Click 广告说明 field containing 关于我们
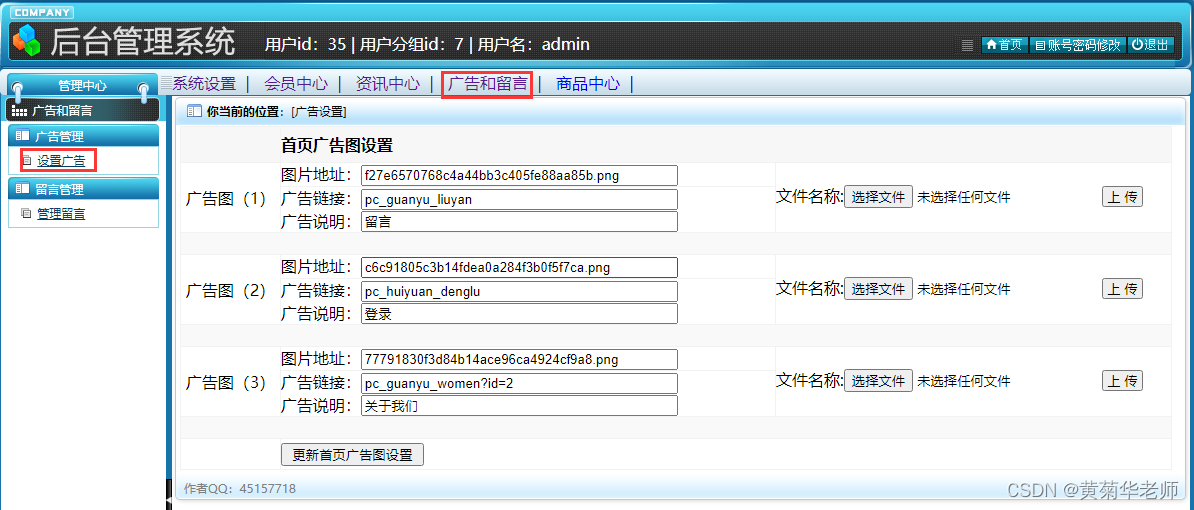 click(519, 406)
